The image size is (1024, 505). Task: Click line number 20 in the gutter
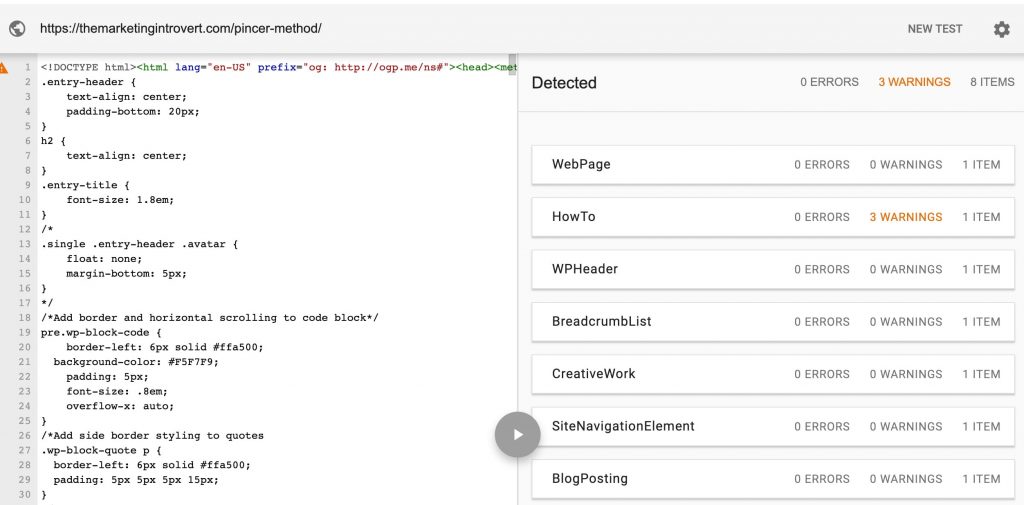[x=25, y=347]
